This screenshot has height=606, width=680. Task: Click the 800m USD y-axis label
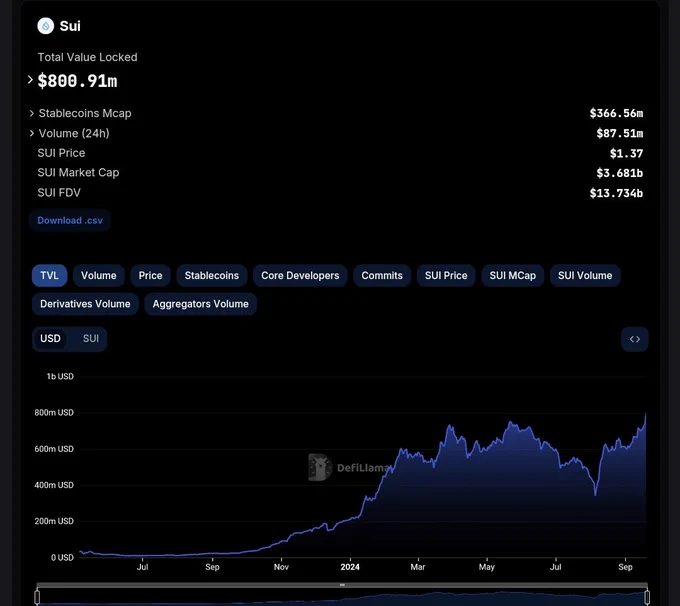(54, 413)
